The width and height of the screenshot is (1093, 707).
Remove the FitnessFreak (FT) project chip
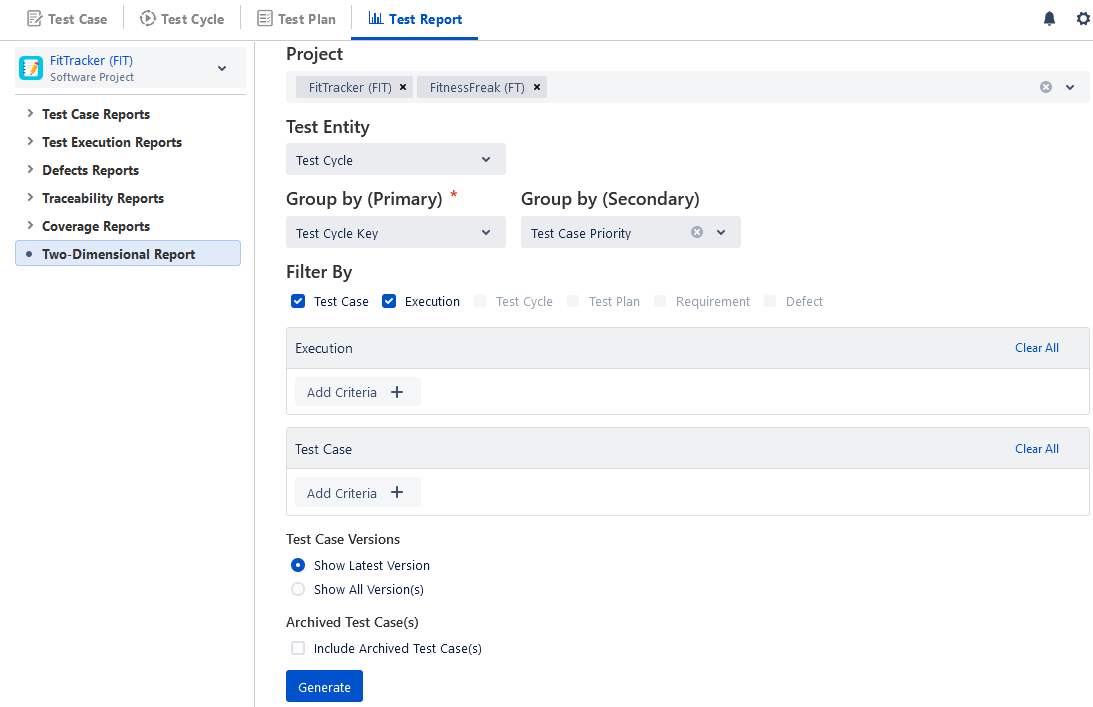click(537, 87)
